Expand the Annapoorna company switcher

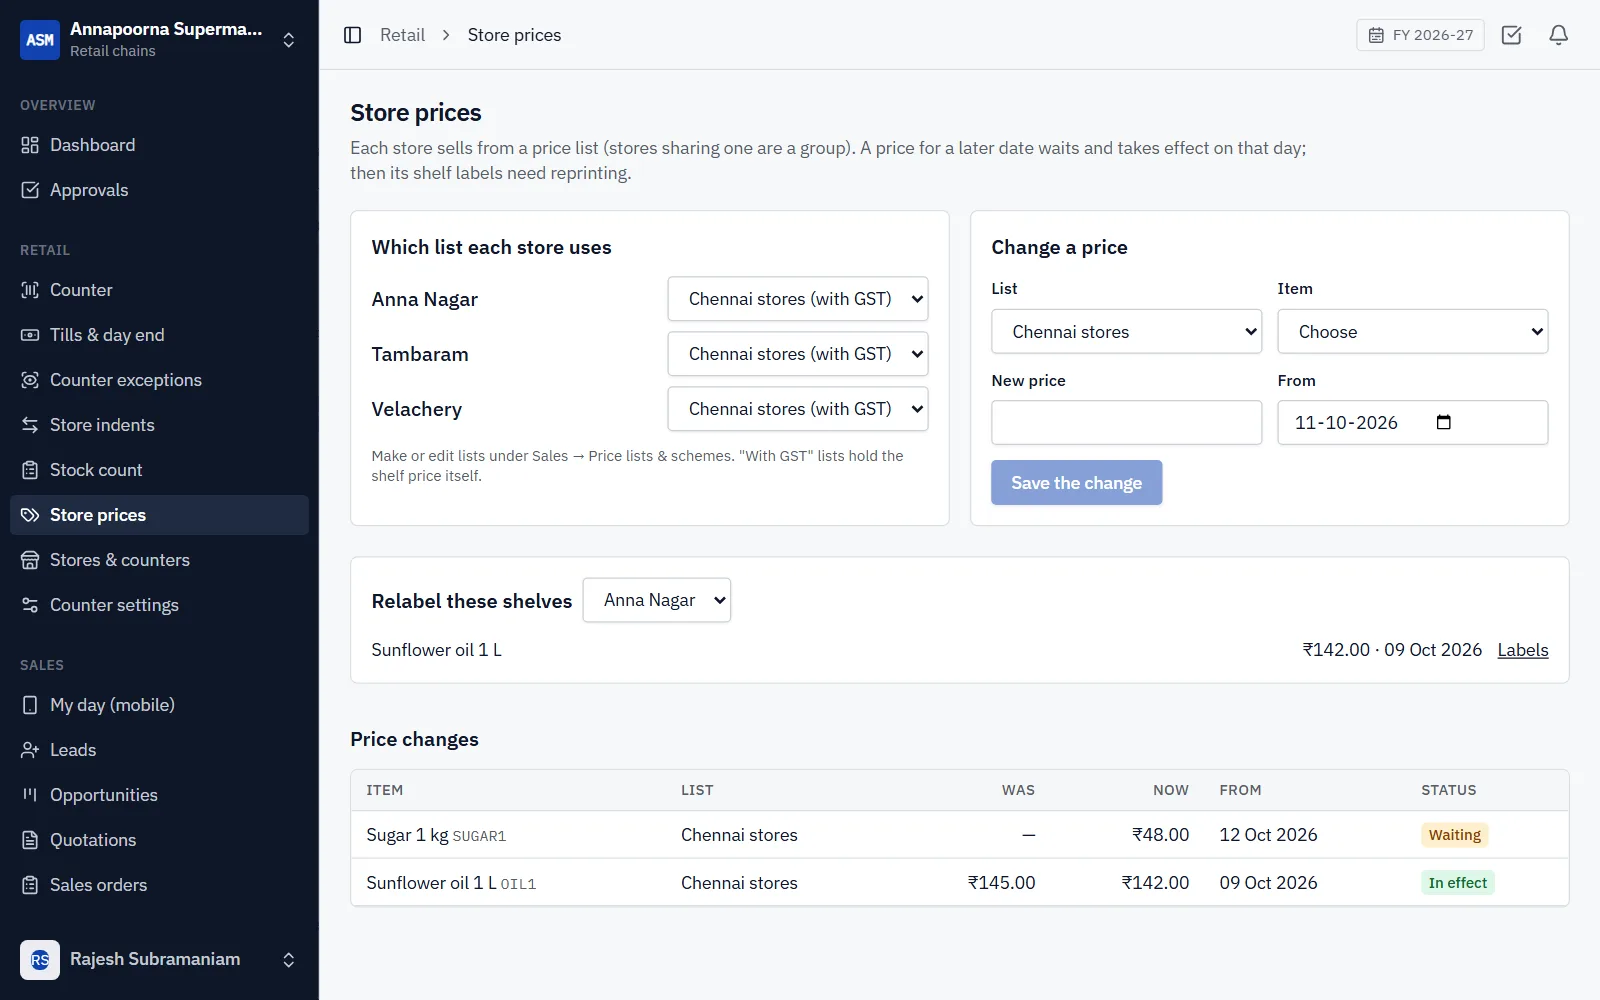289,40
